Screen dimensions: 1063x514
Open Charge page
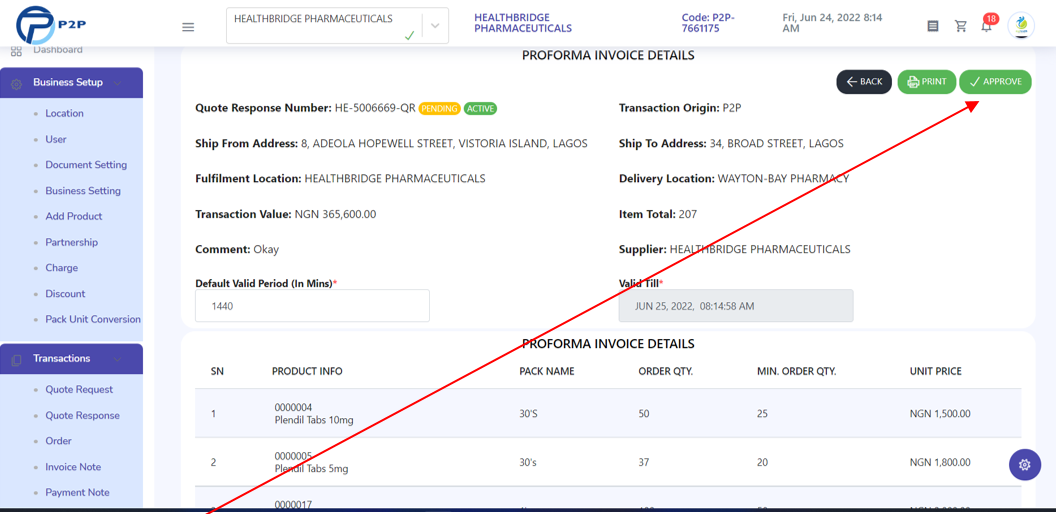[x=62, y=268]
